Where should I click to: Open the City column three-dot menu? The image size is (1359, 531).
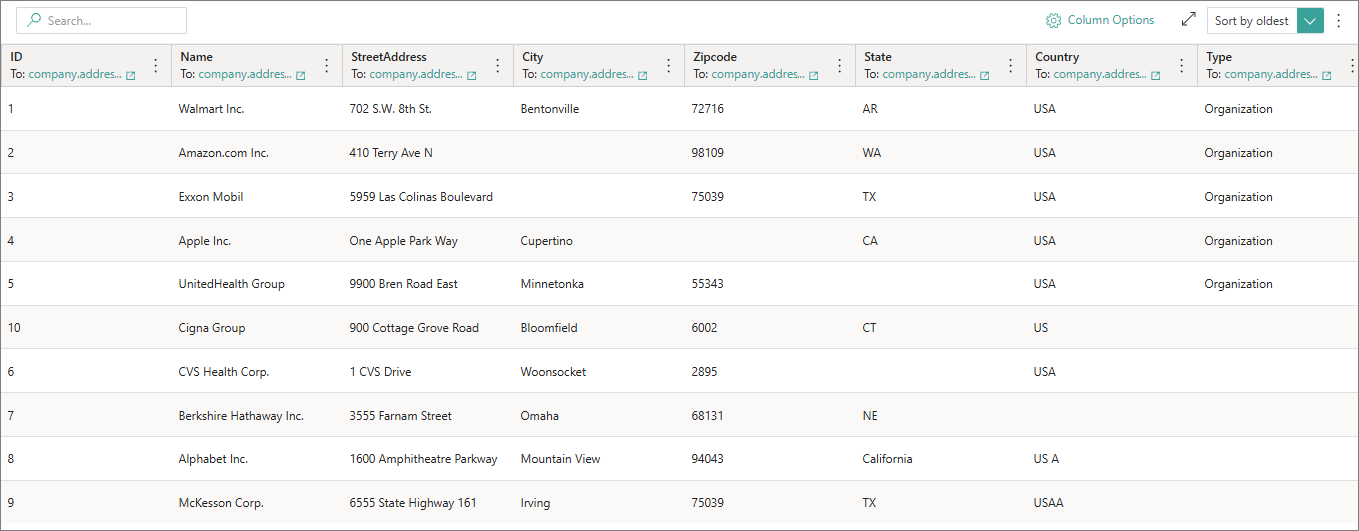click(668, 66)
